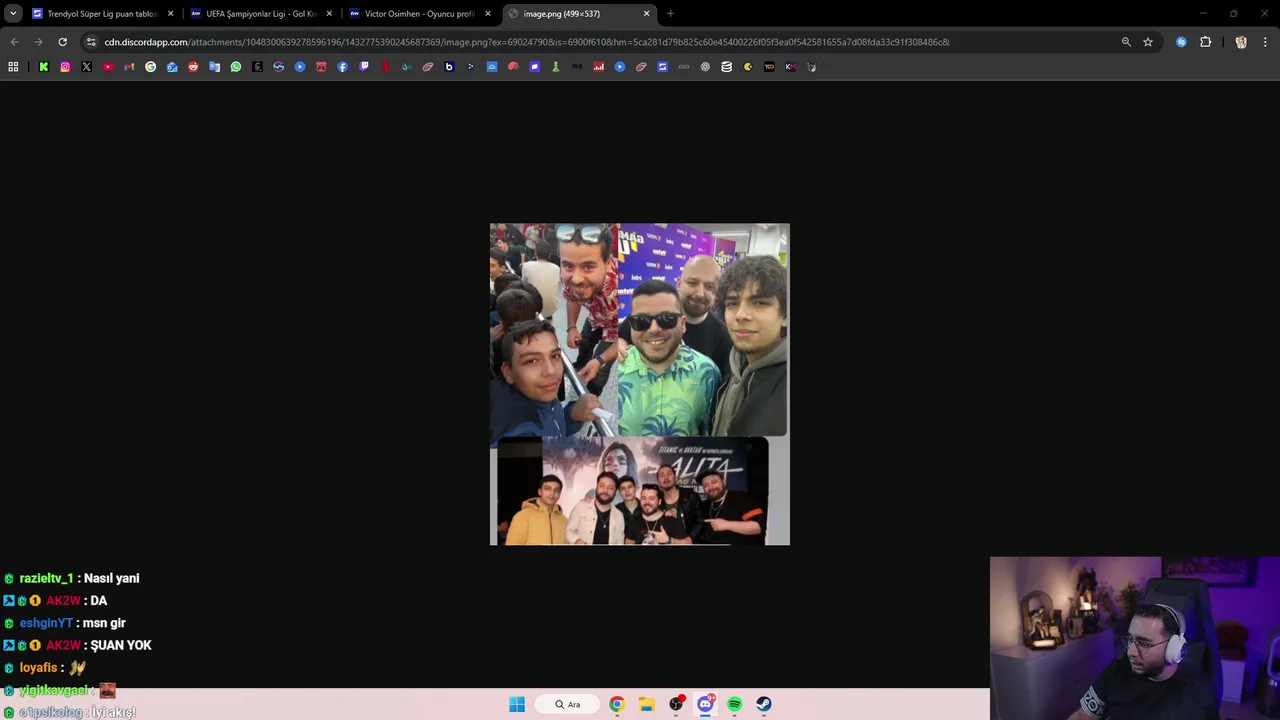Image resolution: width=1280 pixels, height=720 pixels.
Task: Click chat username razieltv_1
Action: pos(46,578)
